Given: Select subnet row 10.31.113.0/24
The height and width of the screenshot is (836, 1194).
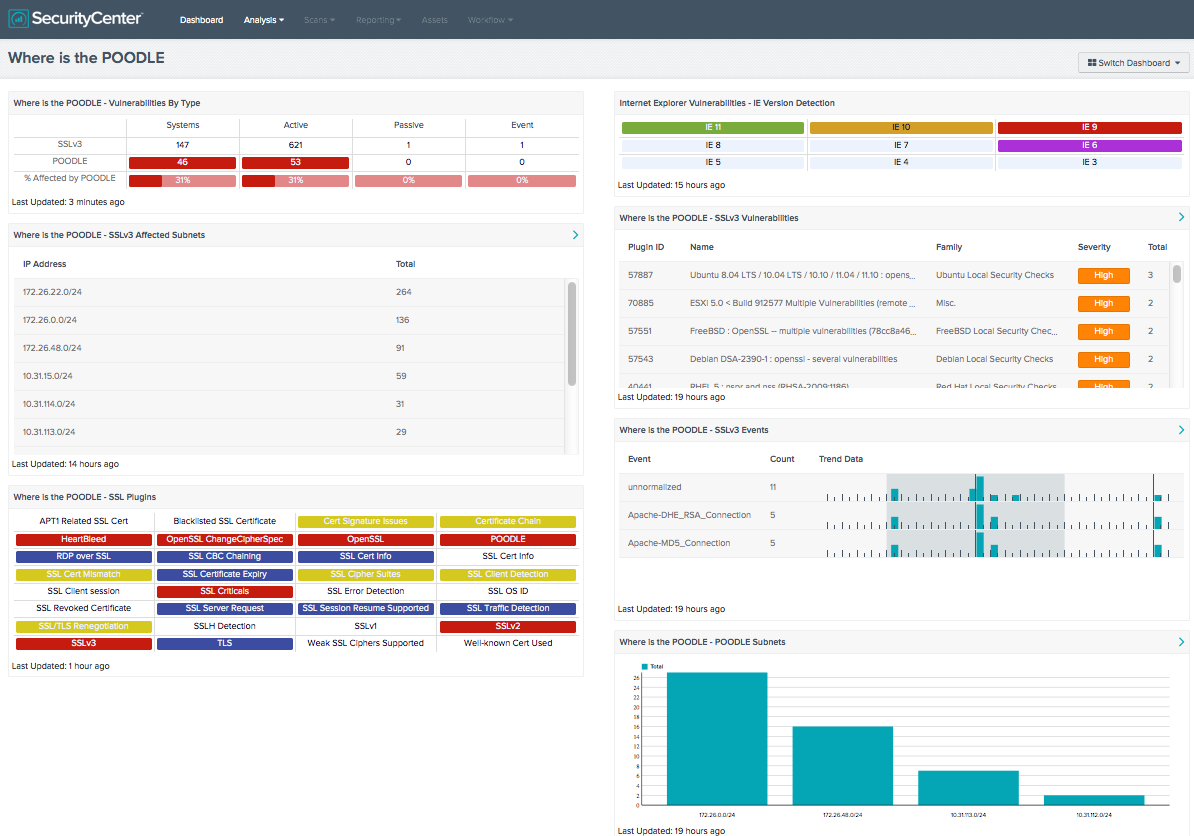Looking at the screenshot, I should (289, 432).
